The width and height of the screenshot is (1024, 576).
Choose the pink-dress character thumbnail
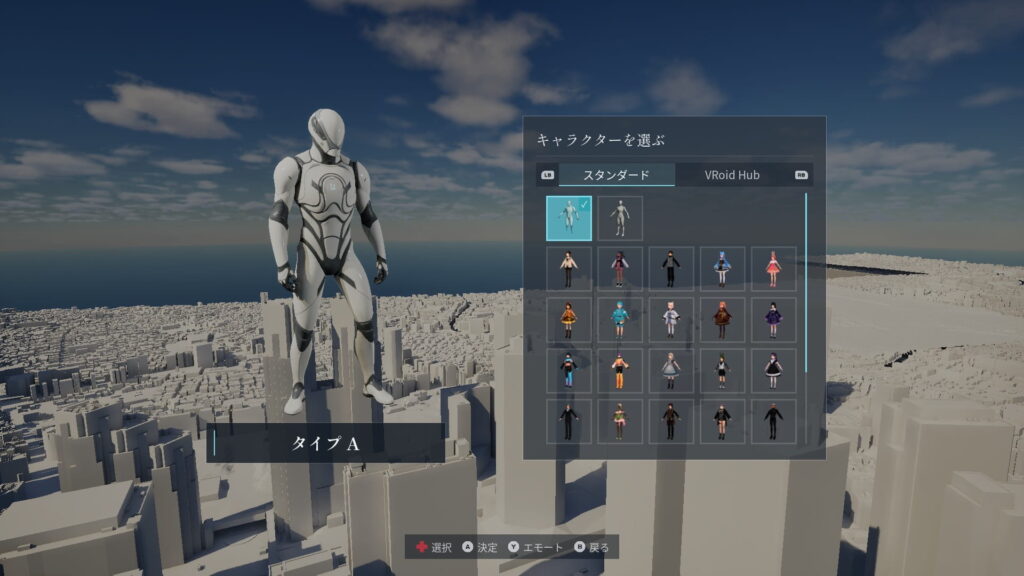point(773,268)
